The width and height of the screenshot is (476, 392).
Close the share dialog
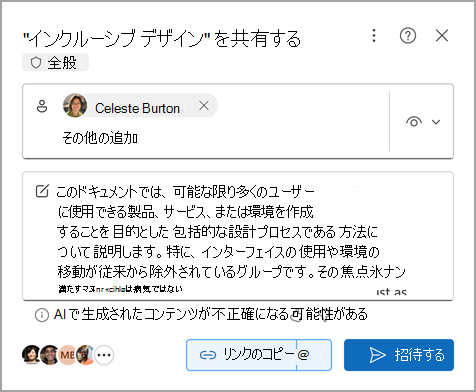(442, 35)
